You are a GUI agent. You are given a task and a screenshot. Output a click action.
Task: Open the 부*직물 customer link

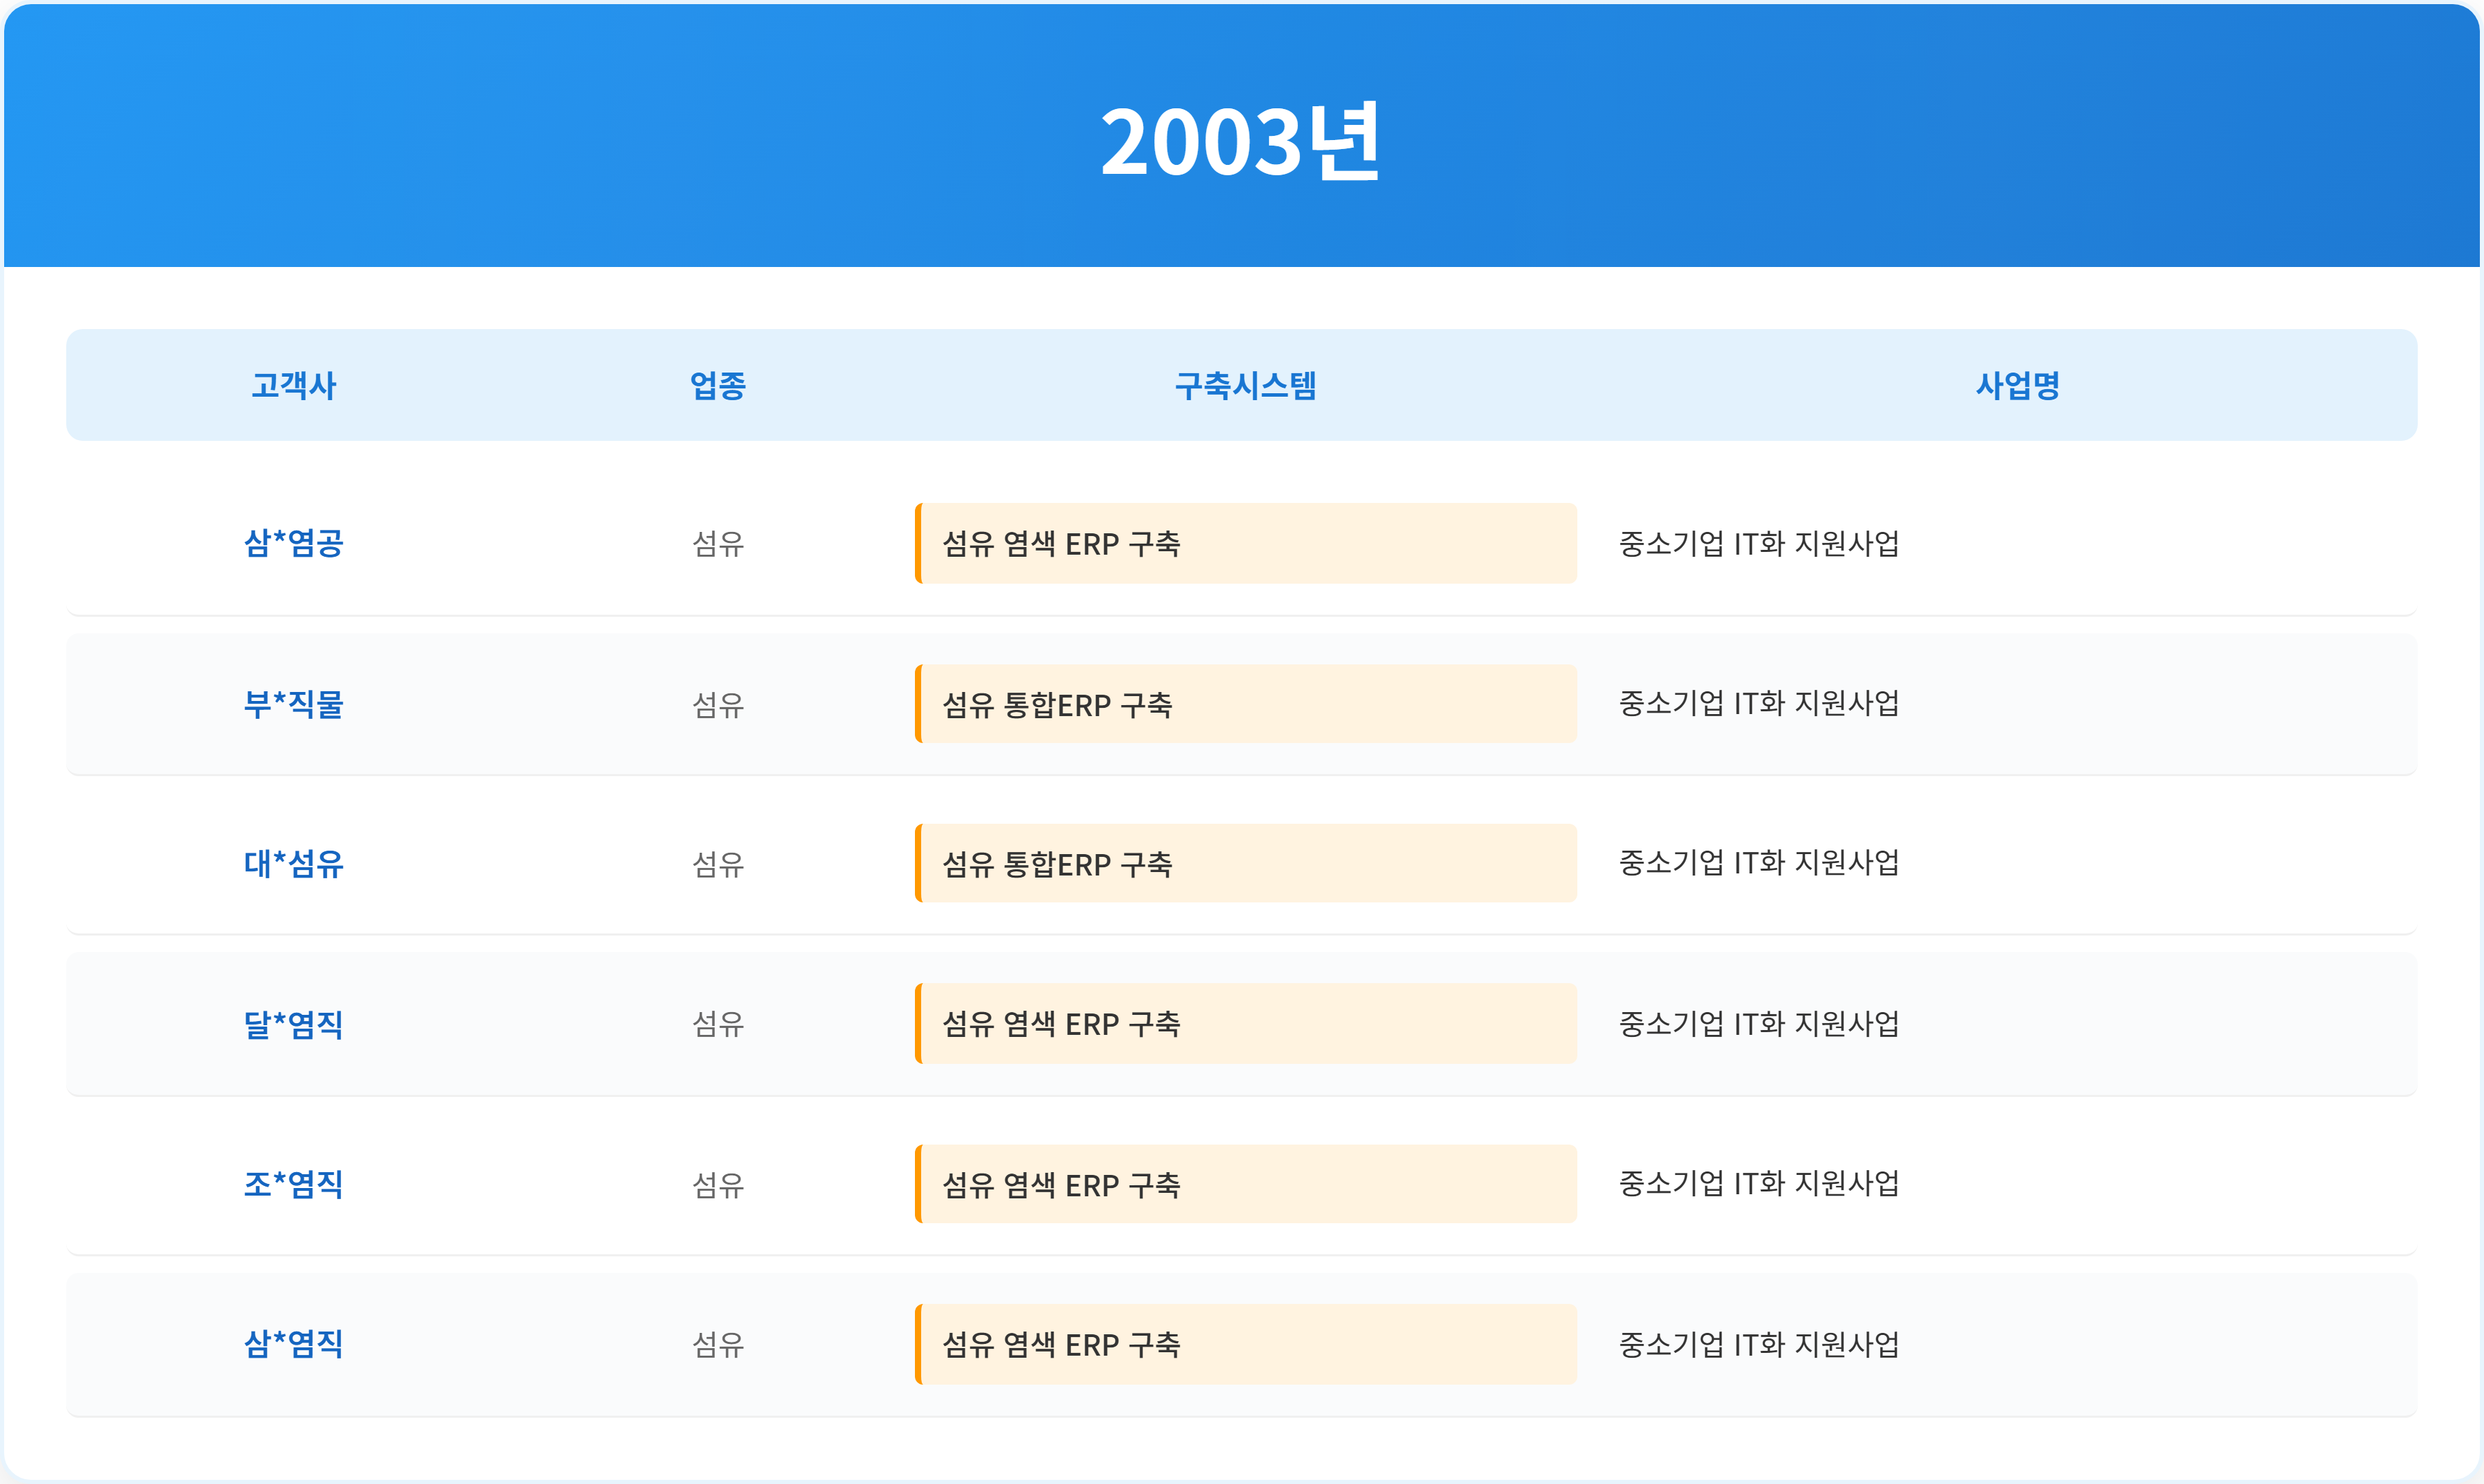(x=293, y=704)
